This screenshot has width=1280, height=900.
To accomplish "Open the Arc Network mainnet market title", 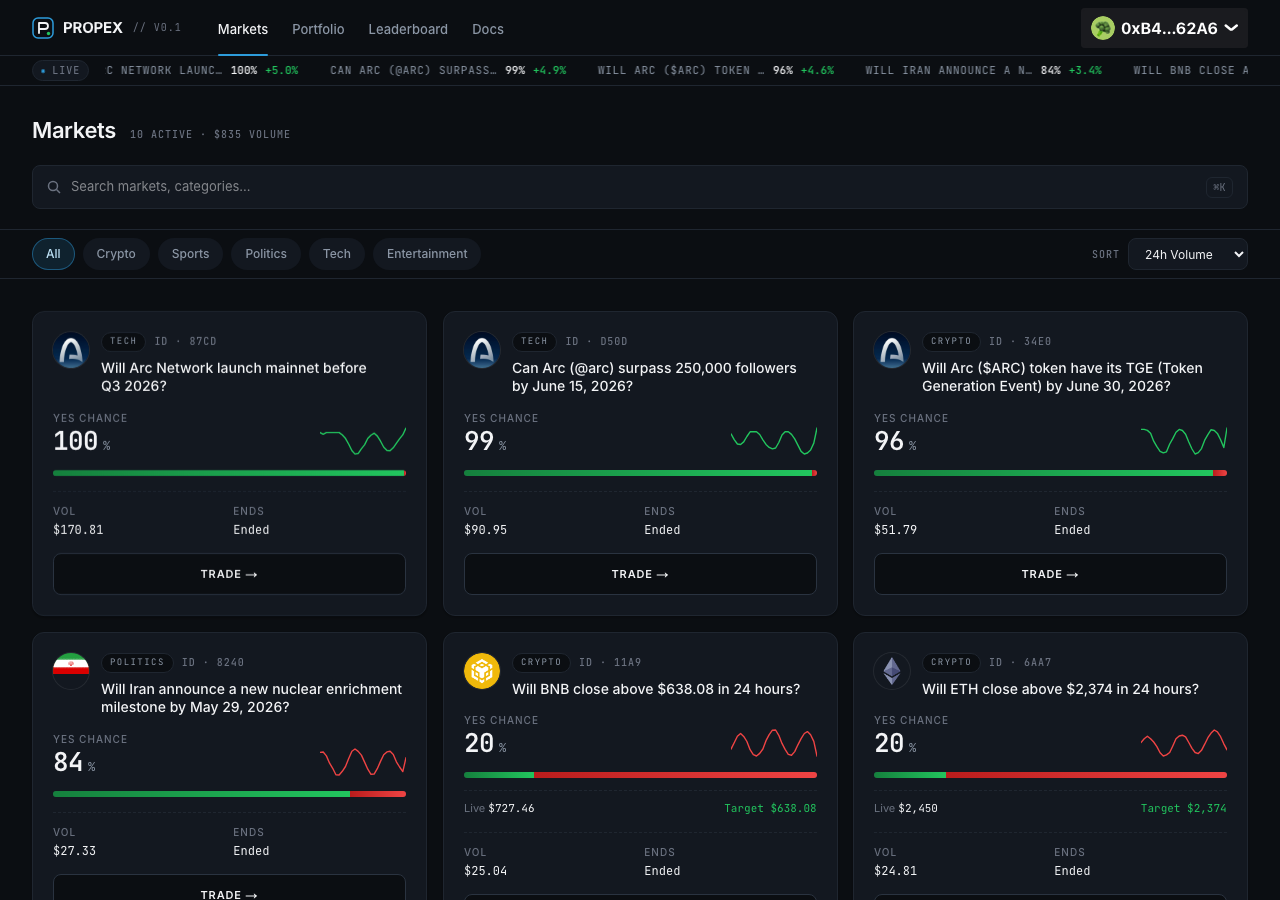I will point(234,377).
